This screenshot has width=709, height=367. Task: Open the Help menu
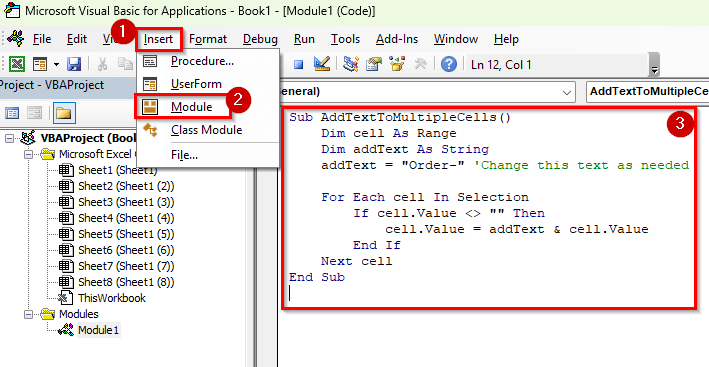tap(506, 39)
